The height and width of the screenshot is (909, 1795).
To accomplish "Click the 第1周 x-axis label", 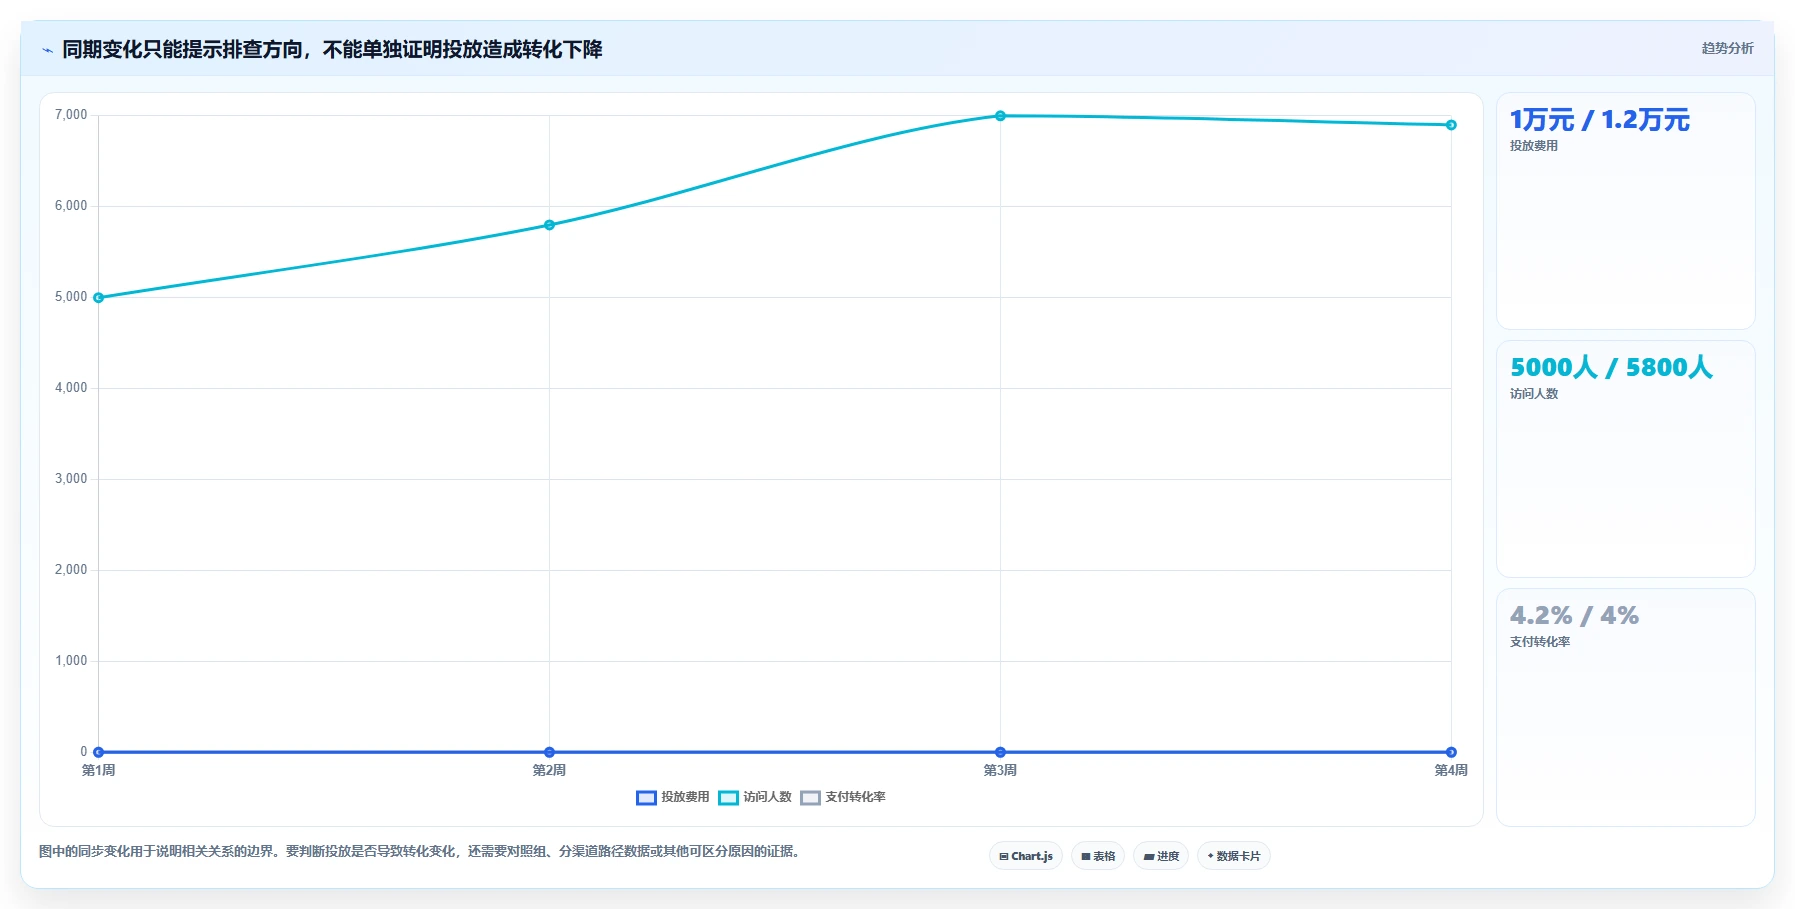I will (x=98, y=770).
